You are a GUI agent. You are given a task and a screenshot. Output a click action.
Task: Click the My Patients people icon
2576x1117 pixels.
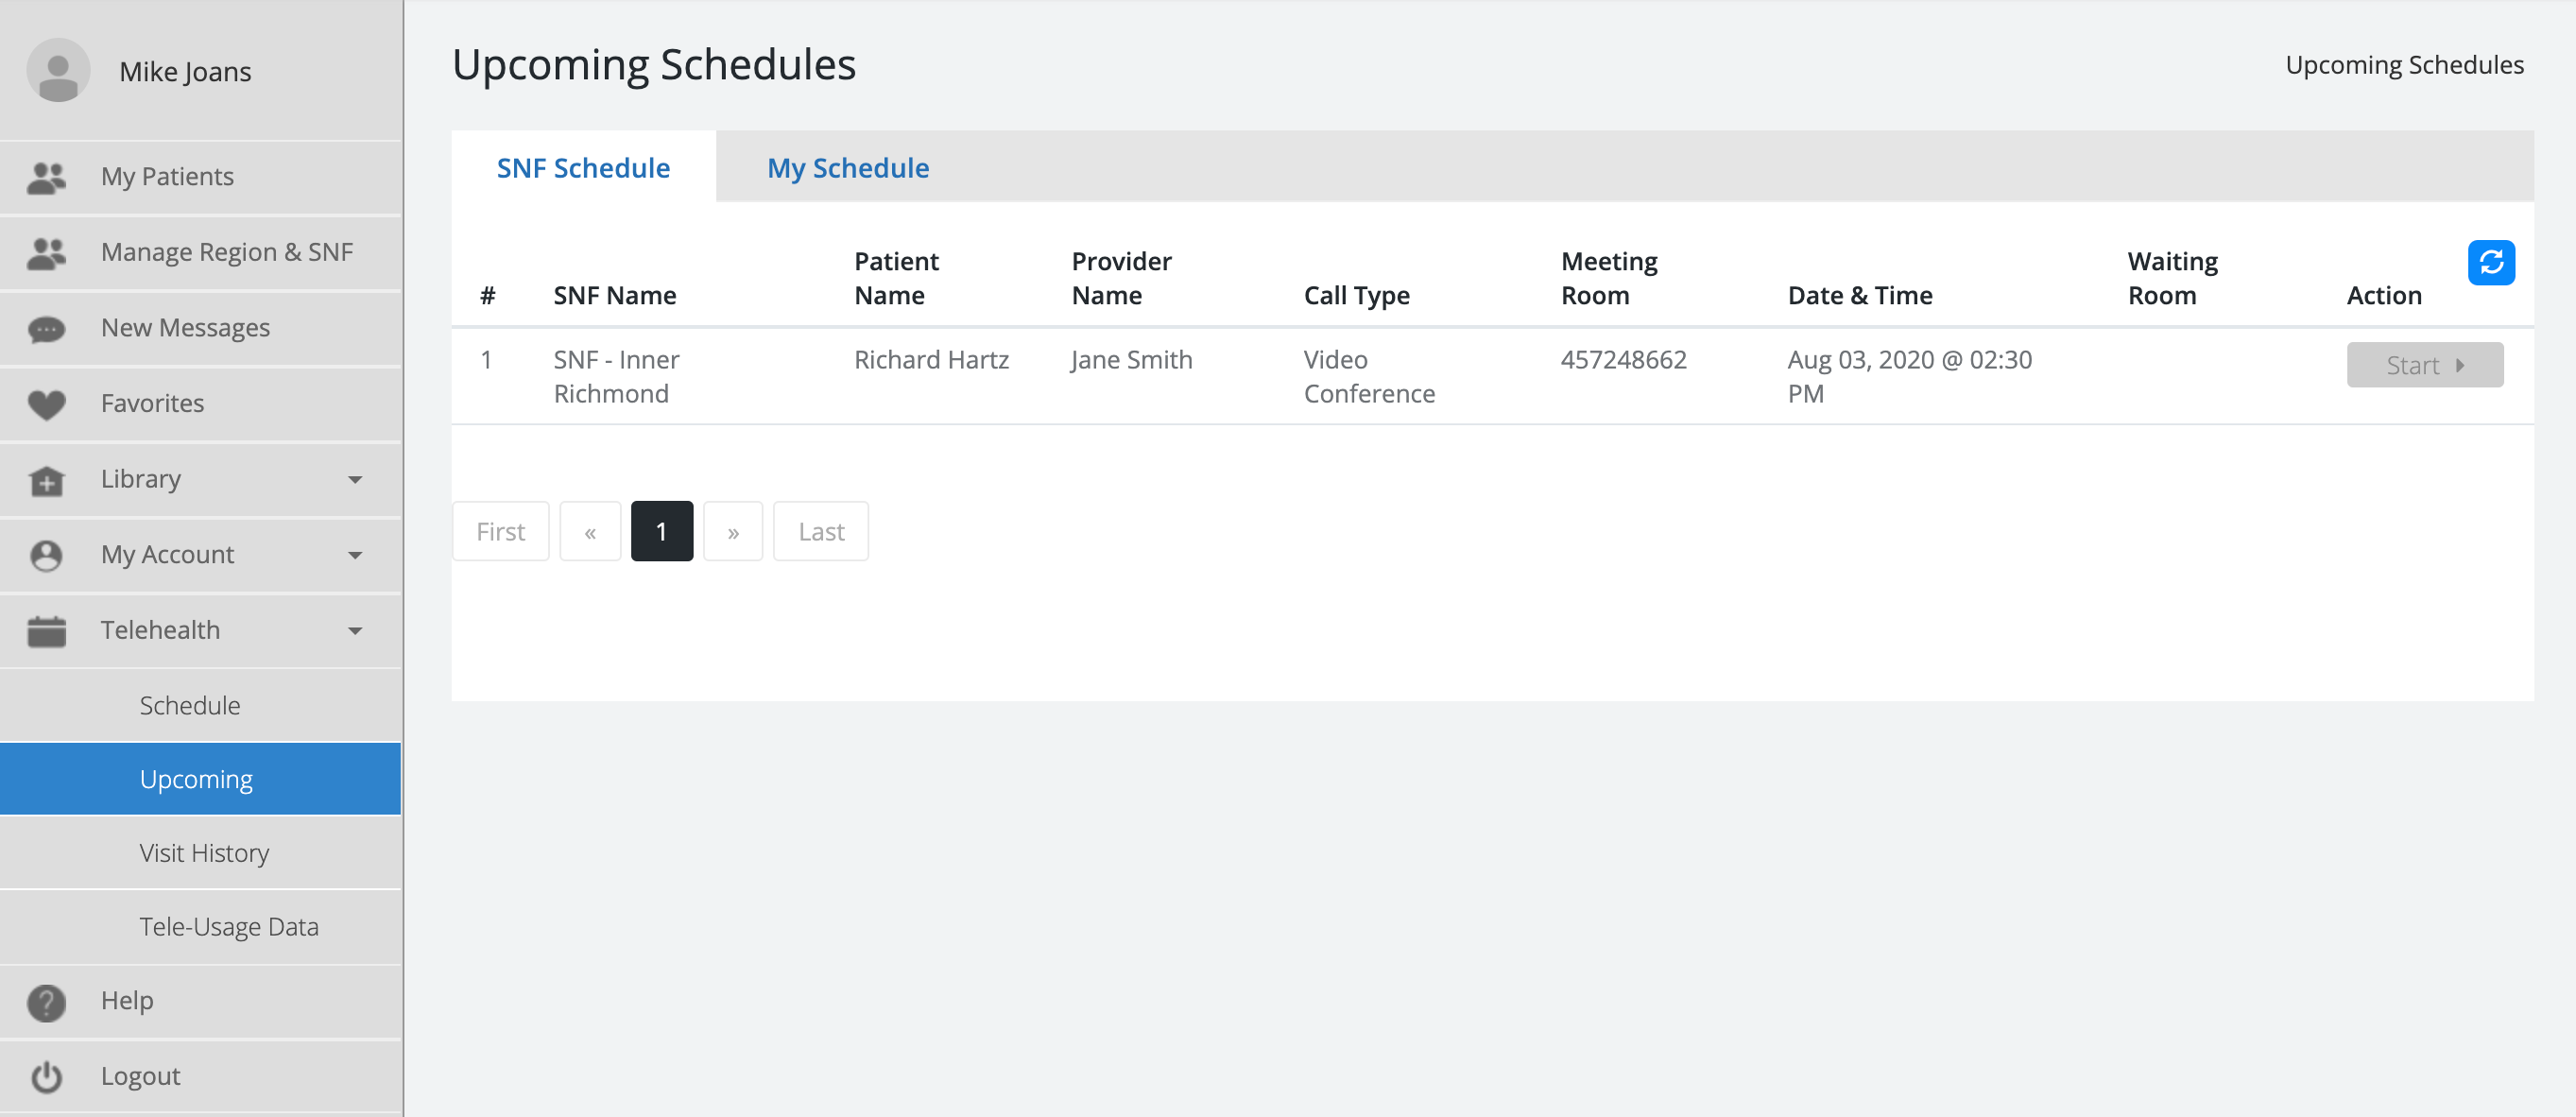[x=46, y=177]
